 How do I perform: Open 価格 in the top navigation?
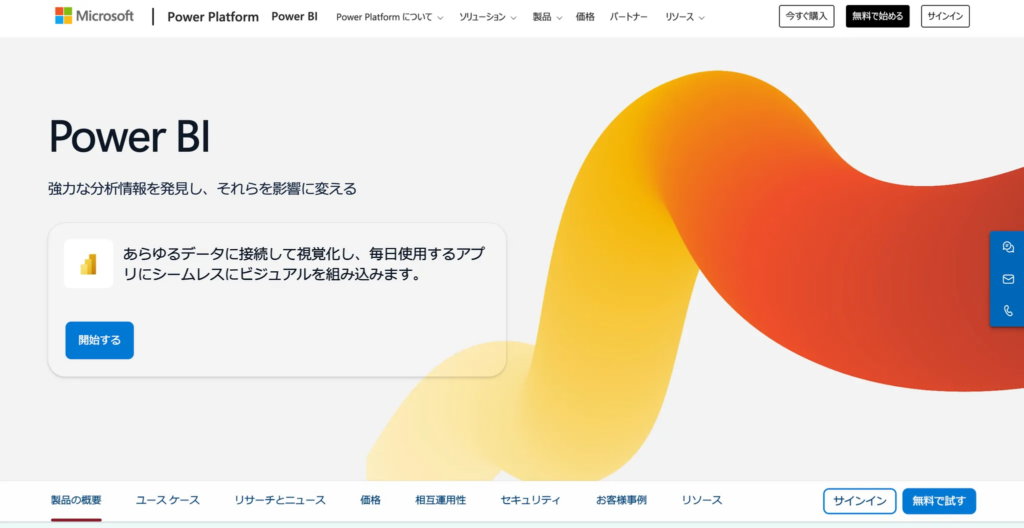coord(585,17)
